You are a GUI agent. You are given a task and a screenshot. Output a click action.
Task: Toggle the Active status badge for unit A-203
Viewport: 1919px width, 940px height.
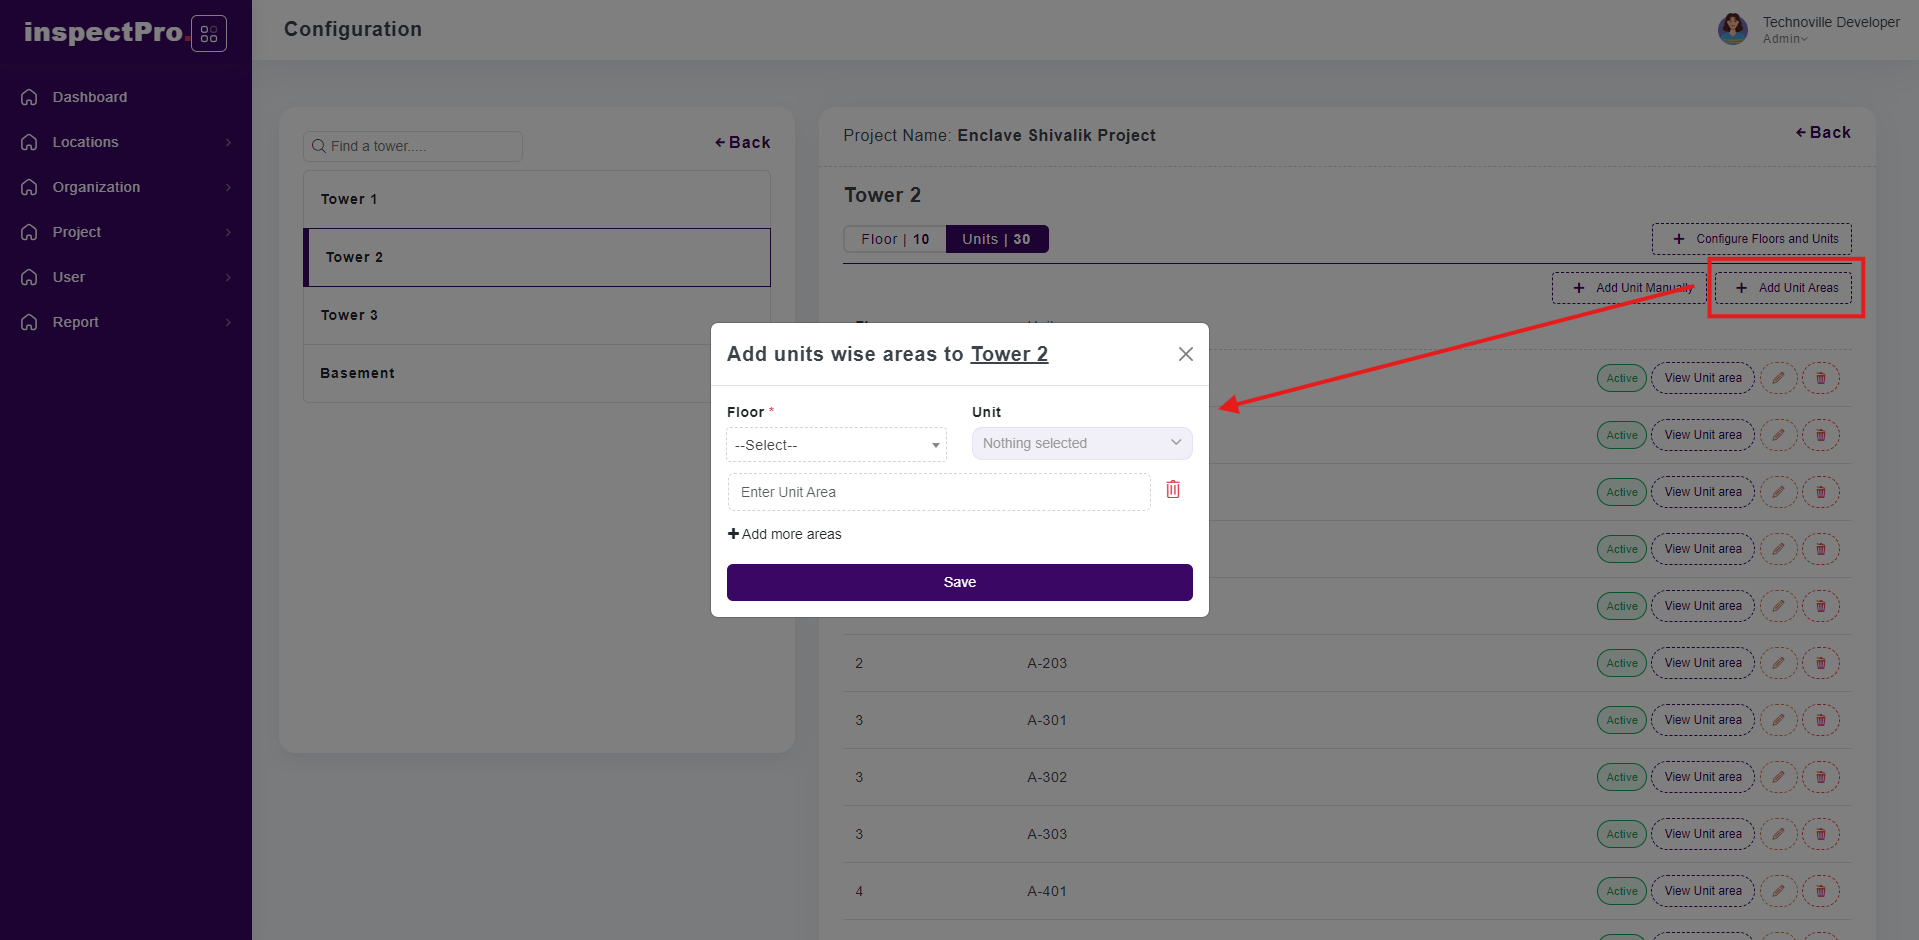click(1621, 663)
